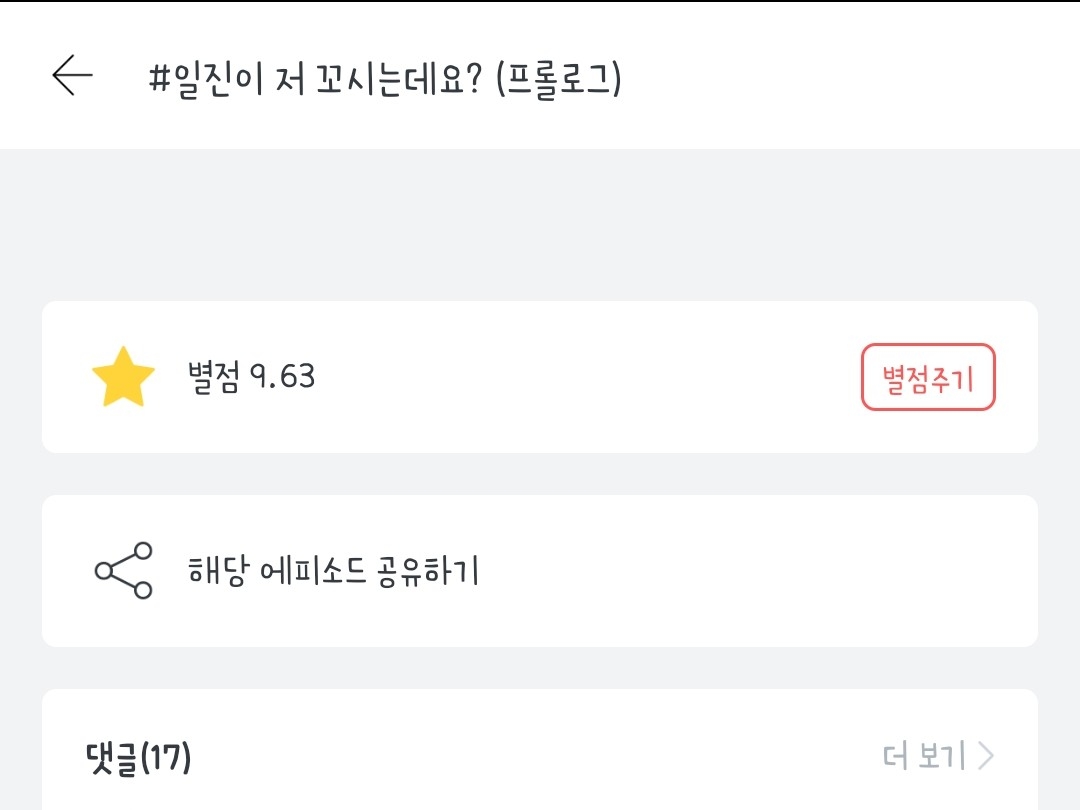Open the 별점주기 rating button
Viewport: 1080px width, 810px height.
pyautogui.click(x=928, y=377)
